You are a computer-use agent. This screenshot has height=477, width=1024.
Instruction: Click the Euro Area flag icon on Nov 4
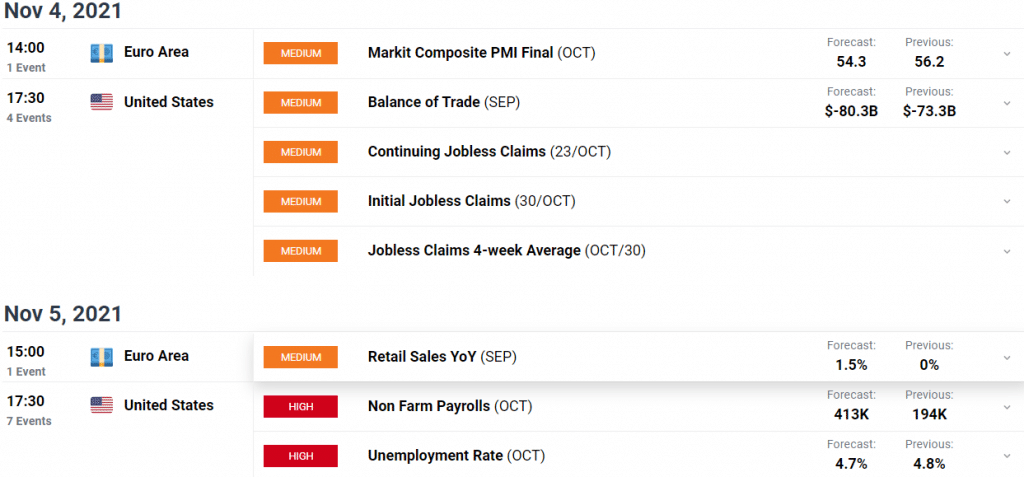[x=101, y=53]
